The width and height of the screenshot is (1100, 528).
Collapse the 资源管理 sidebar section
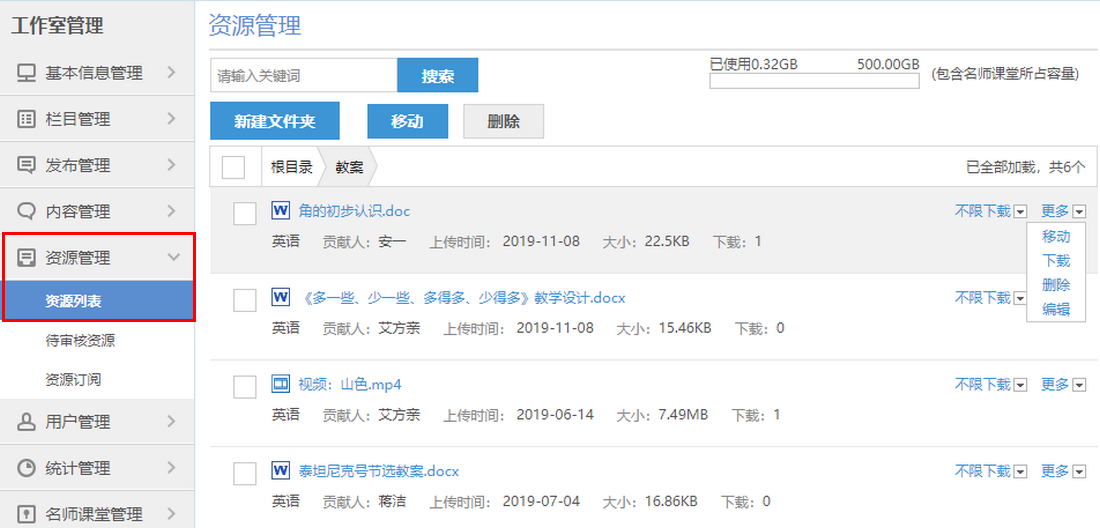click(174, 258)
